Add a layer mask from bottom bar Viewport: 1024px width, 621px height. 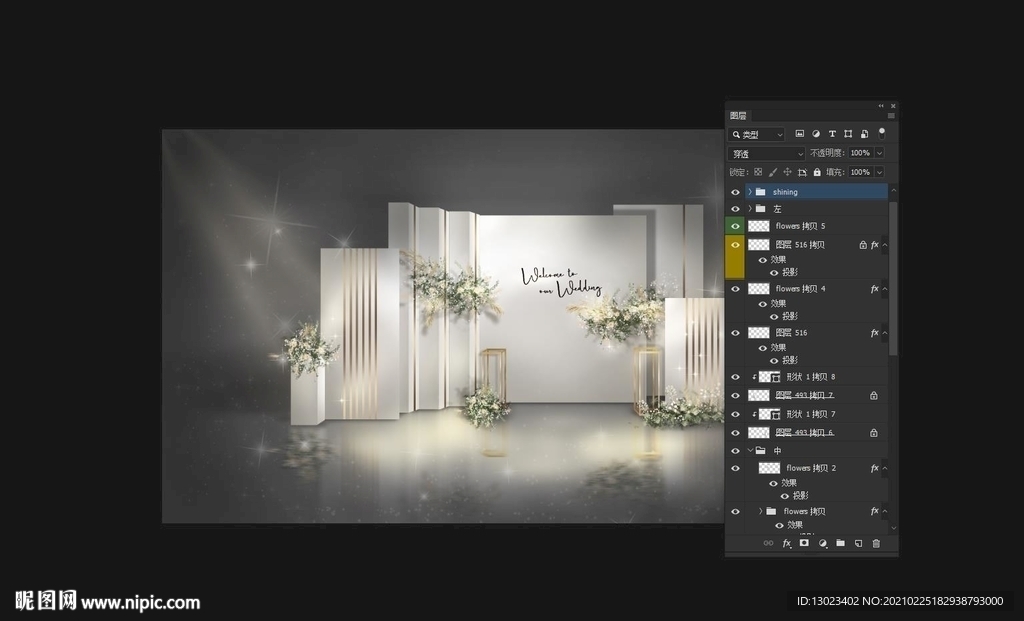point(804,543)
